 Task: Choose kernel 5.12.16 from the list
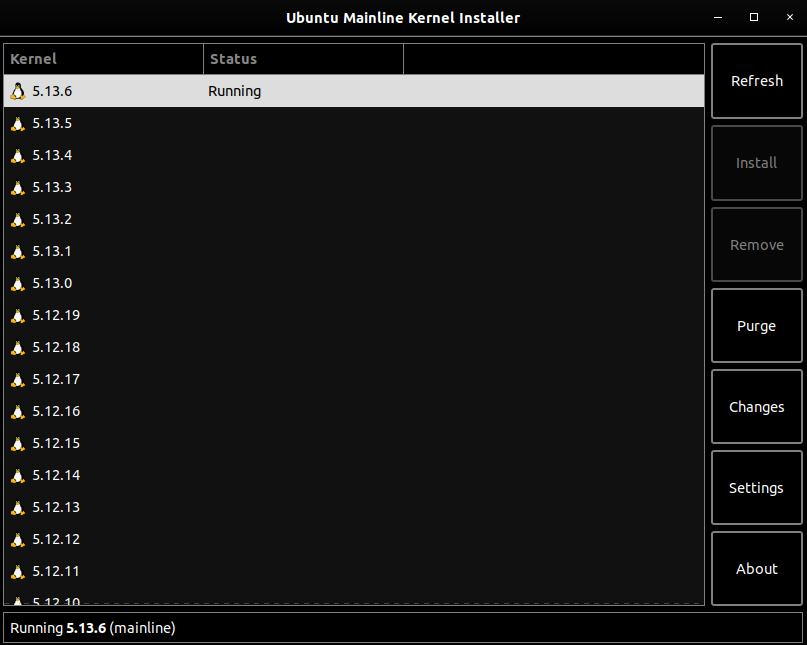[x=354, y=411]
